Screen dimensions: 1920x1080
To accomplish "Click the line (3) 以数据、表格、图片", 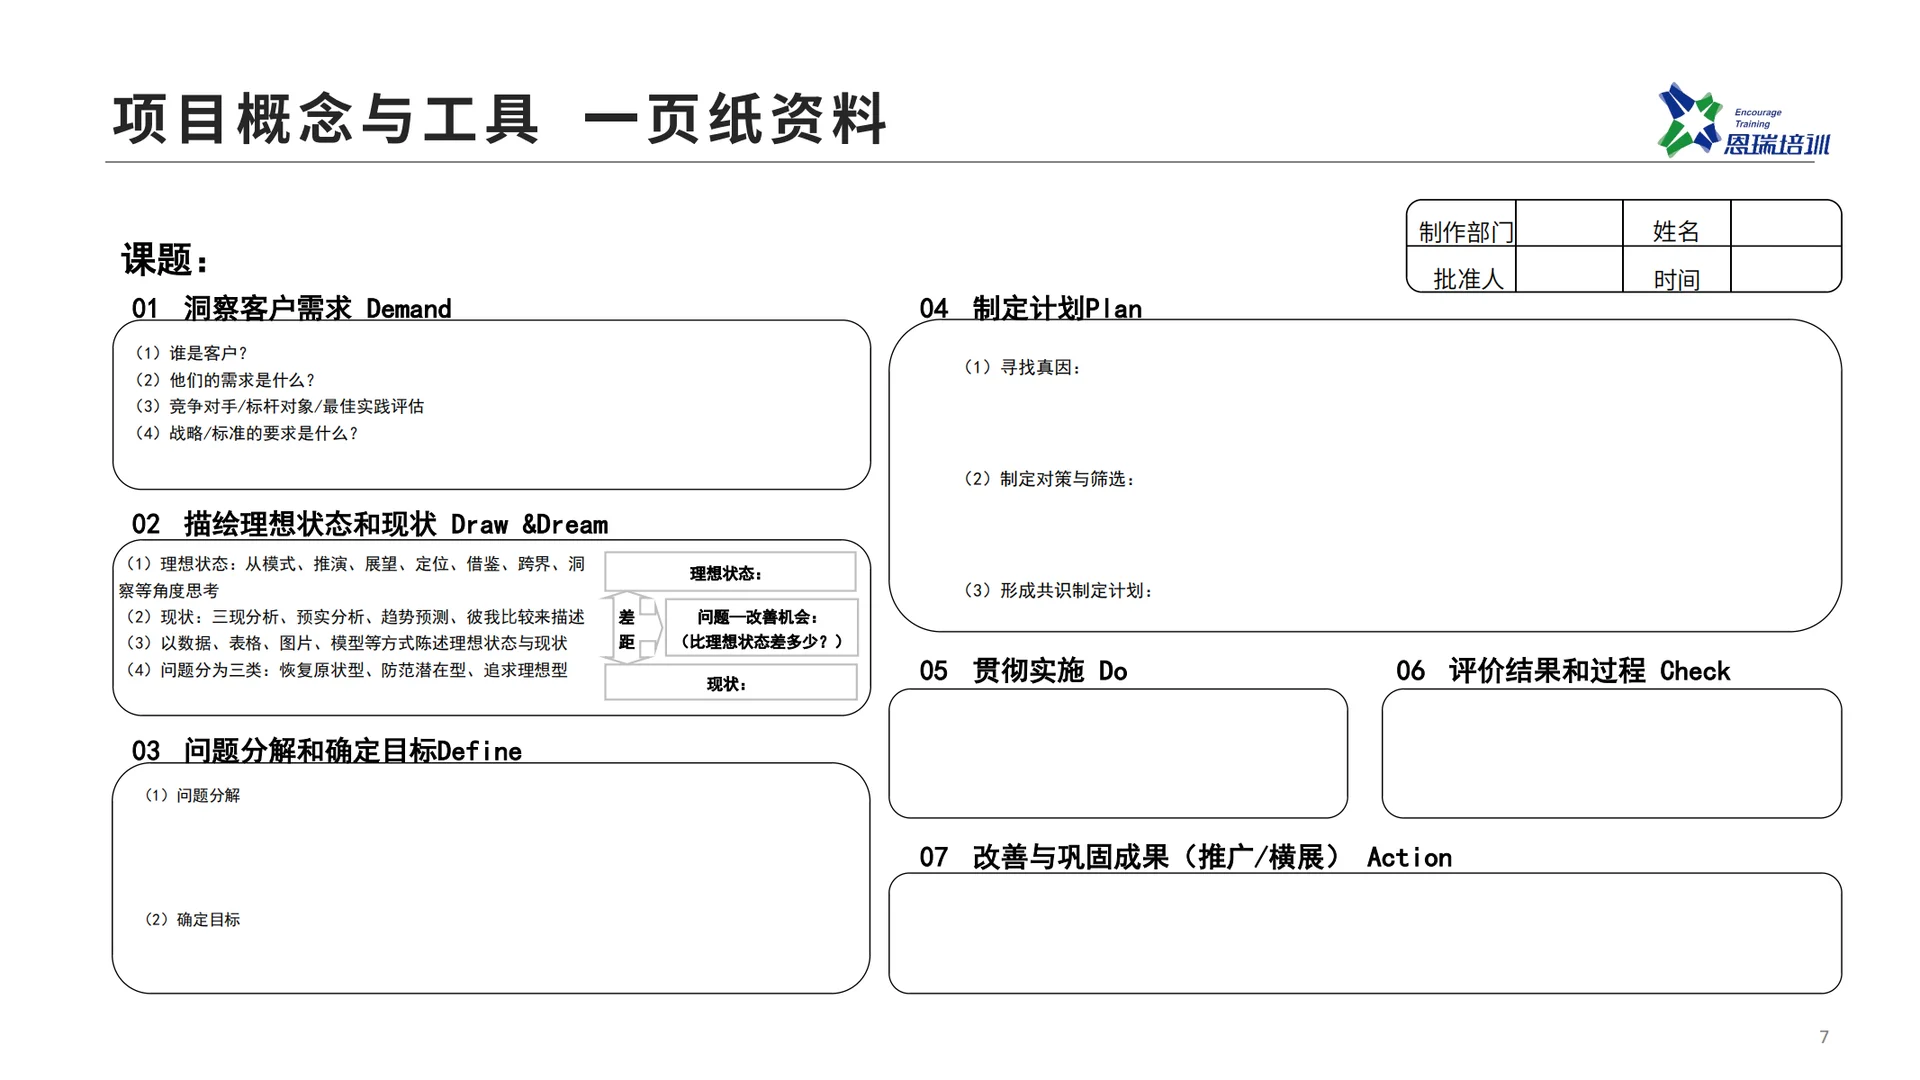I will [346, 643].
